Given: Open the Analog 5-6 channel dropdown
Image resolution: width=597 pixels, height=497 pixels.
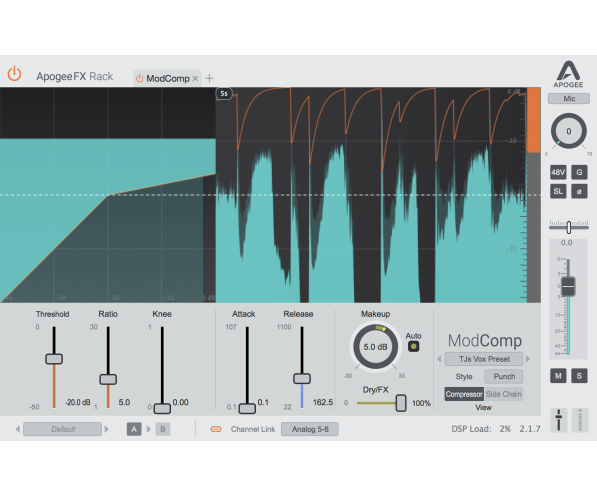Looking at the screenshot, I should coord(310,429).
